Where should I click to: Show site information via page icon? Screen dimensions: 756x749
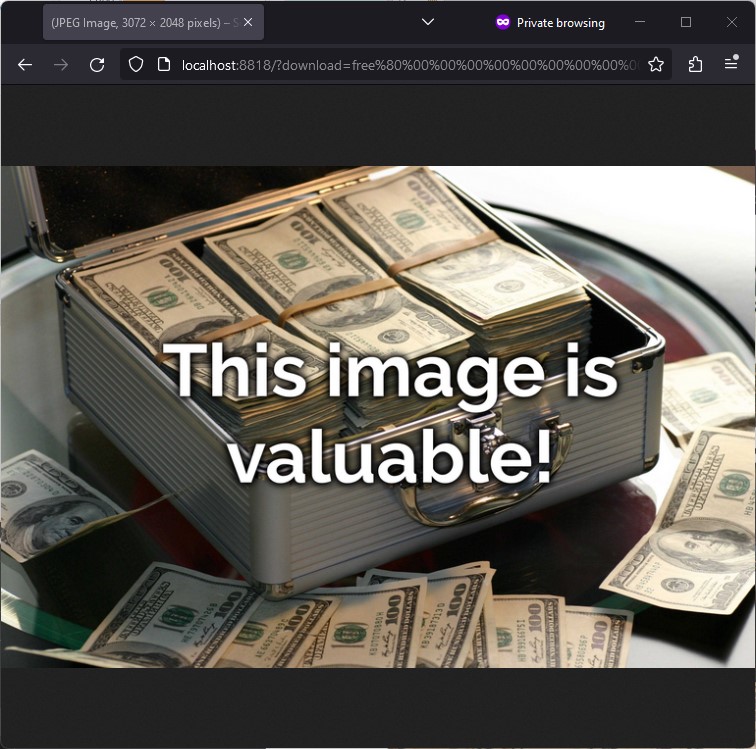pyautogui.click(x=164, y=64)
